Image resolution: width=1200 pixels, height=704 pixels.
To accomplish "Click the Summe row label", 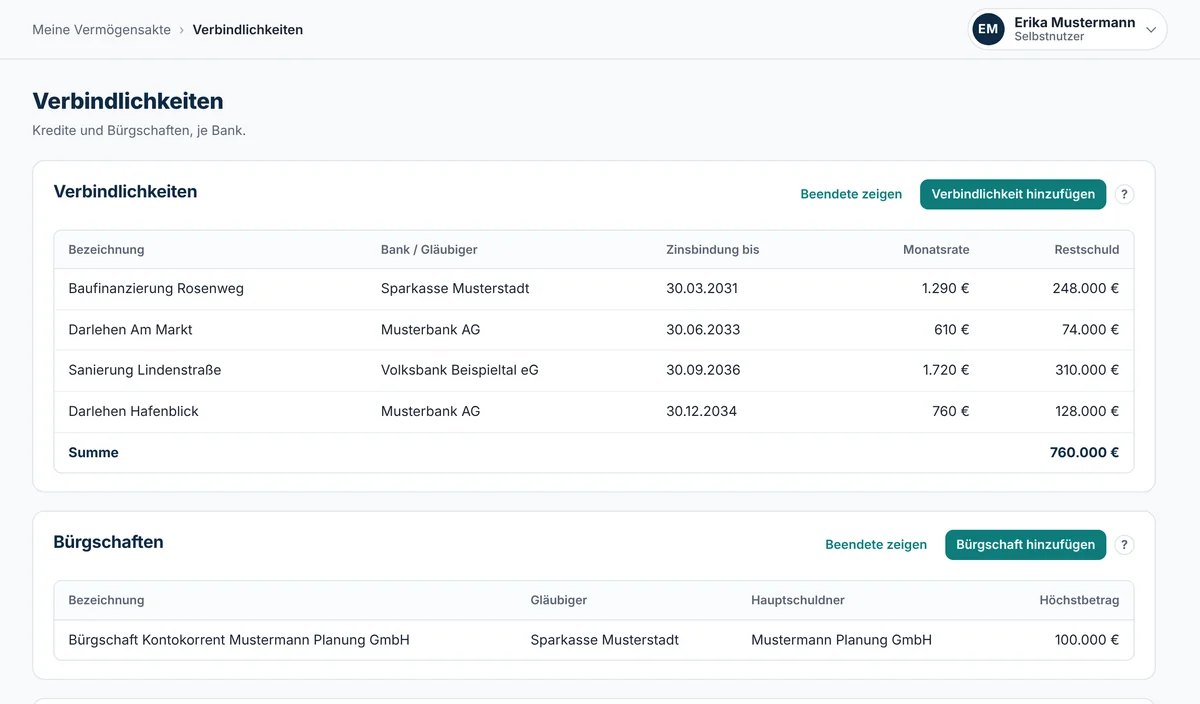I will coord(93,453).
